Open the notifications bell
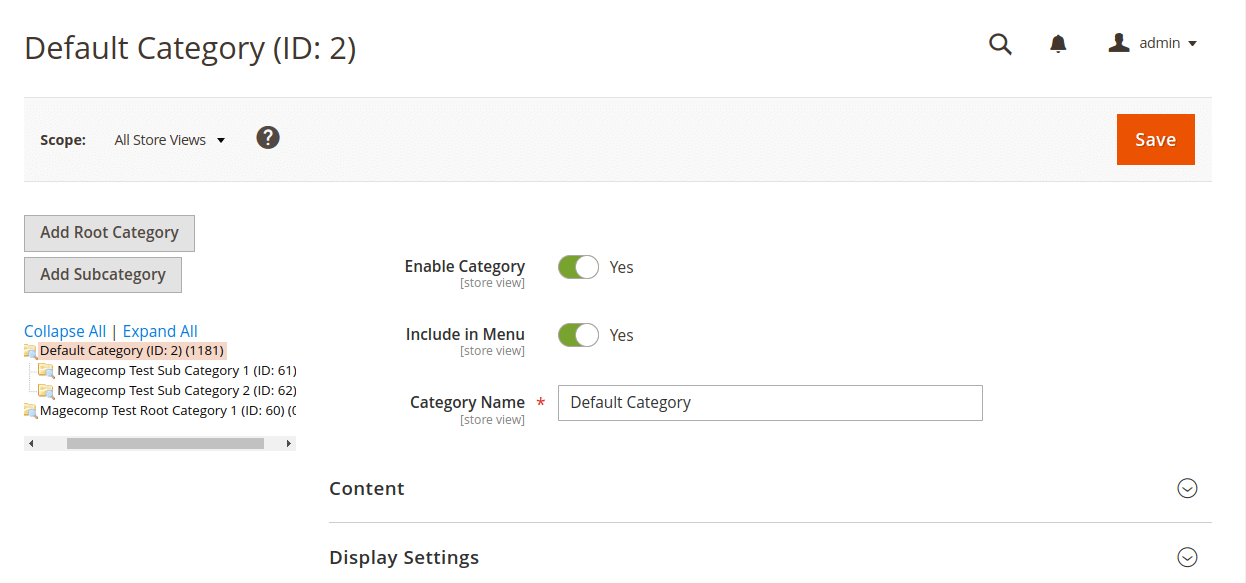The width and height of the screenshot is (1246, 583). point(1058,44)
